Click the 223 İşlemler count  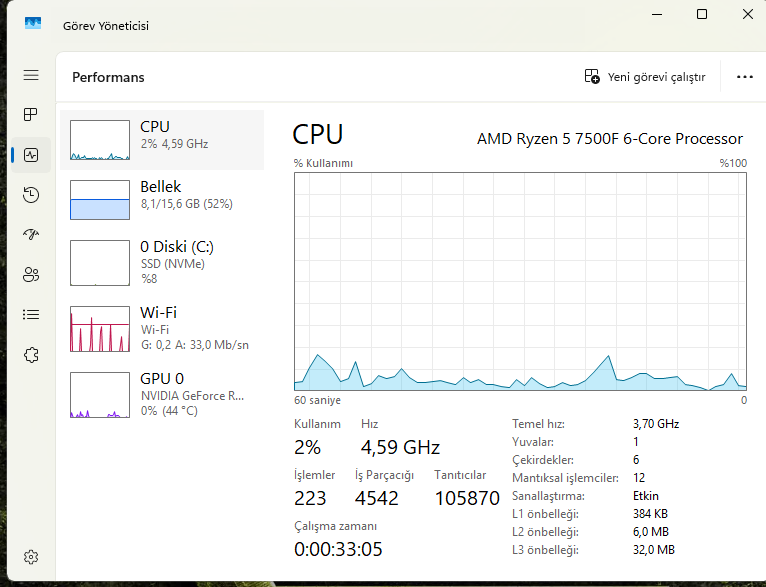[310, 498]
